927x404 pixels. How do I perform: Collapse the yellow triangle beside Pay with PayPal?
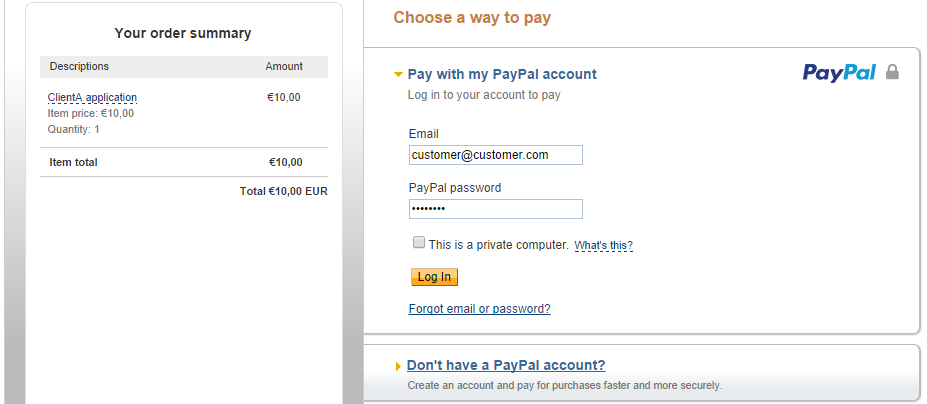point(398,75)
